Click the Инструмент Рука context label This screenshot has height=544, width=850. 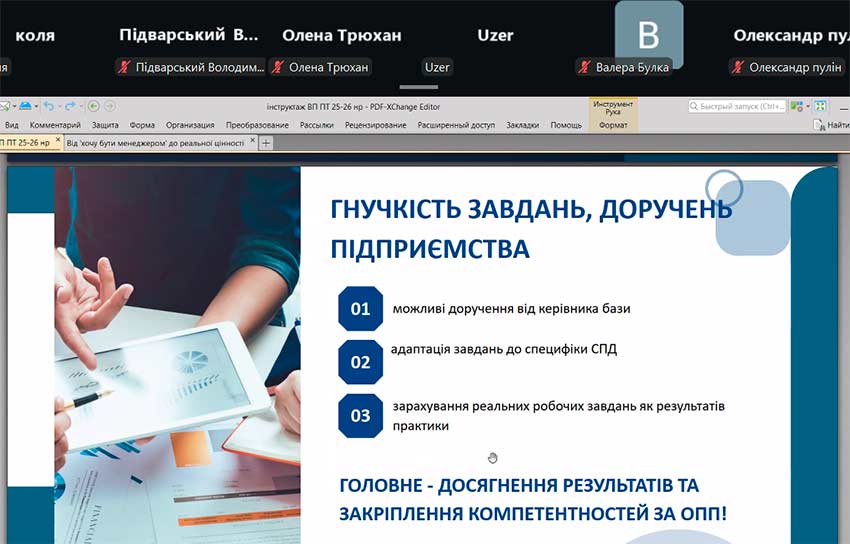tap(613, 107)
